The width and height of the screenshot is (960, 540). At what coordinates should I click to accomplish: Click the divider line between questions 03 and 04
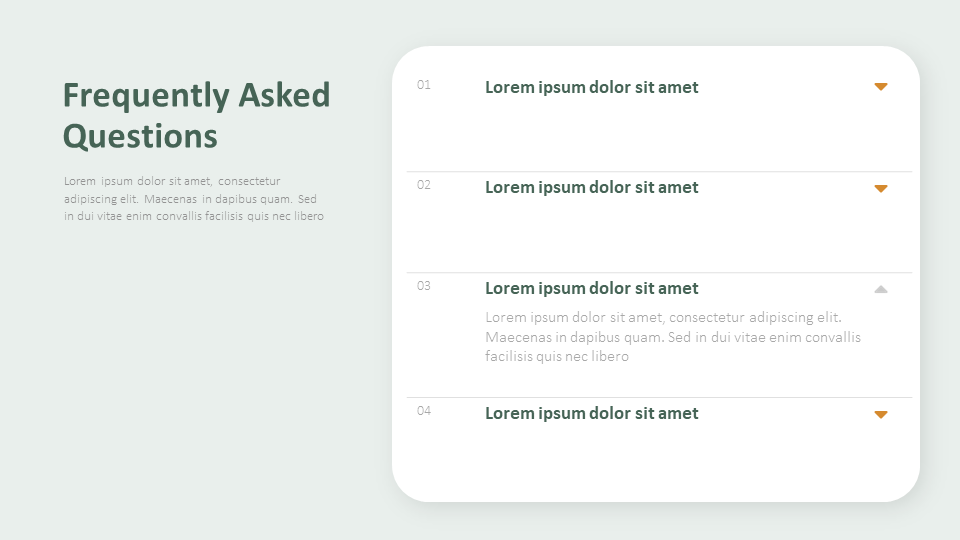coord(658,397)
